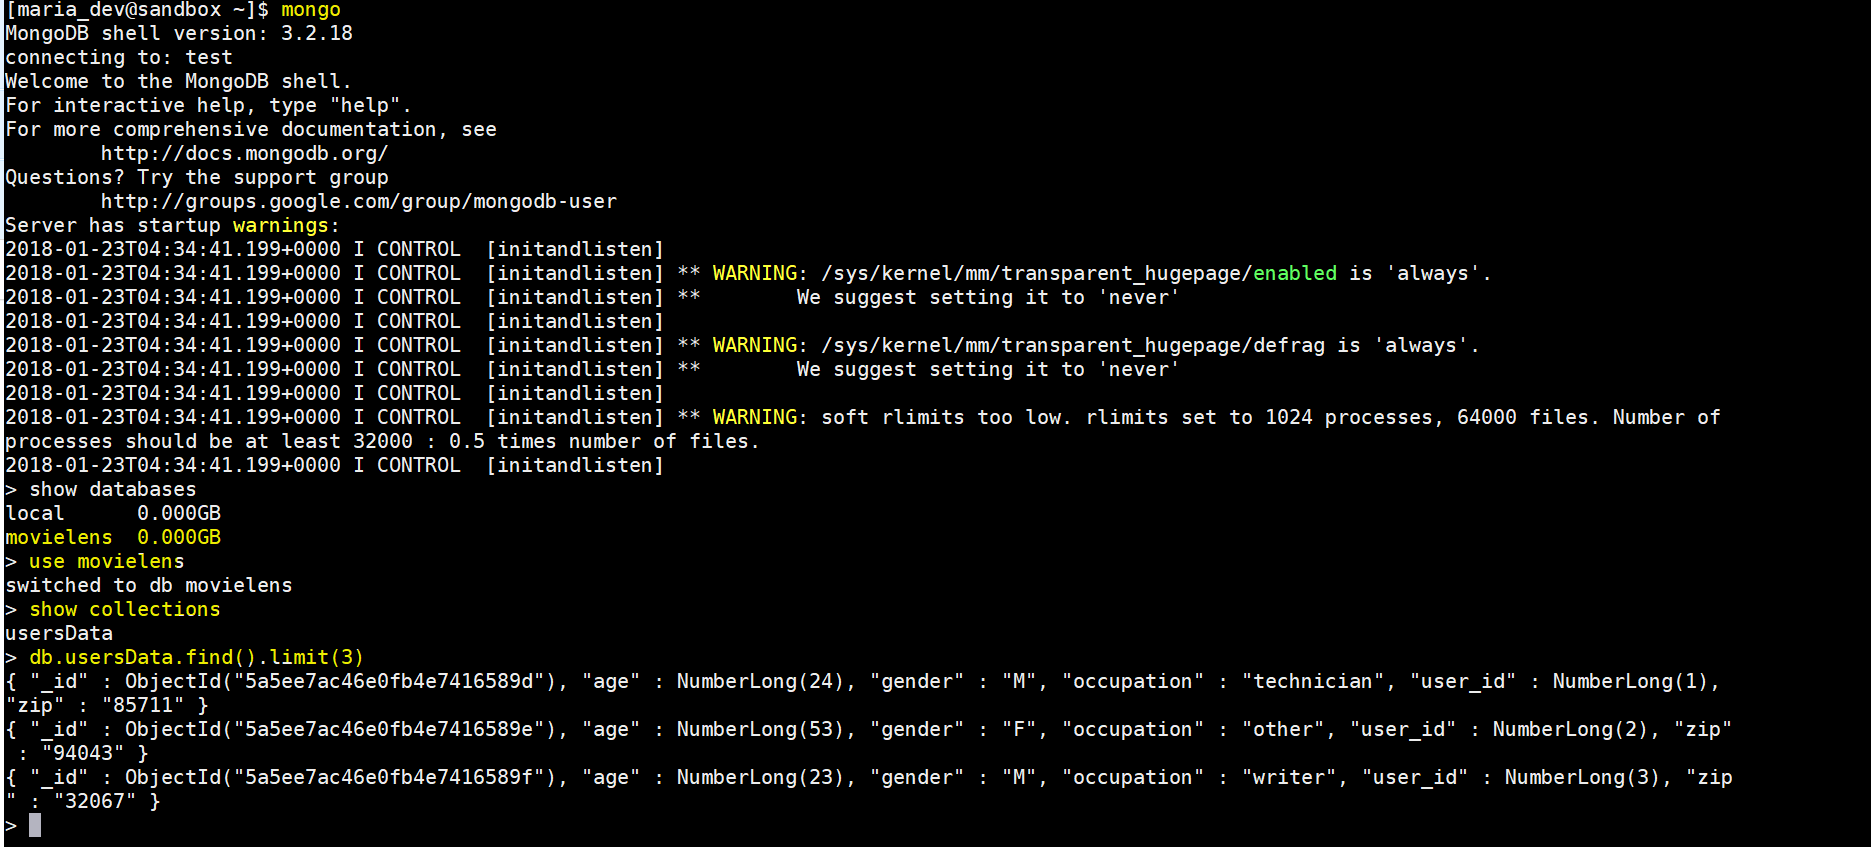Click the 'local' database entry
1871x850 pixels.
(x=35, y=514)
